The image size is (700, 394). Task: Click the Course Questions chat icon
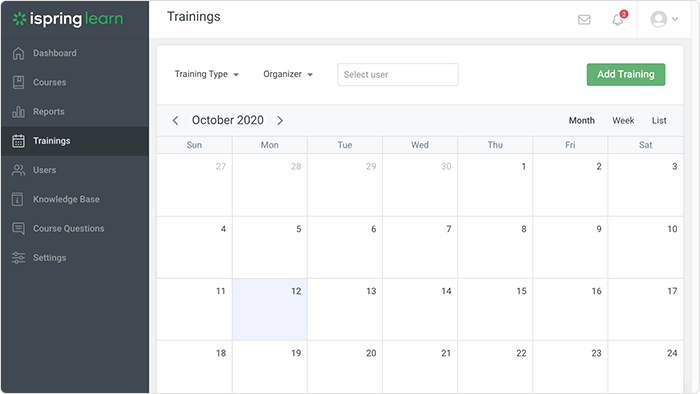[18, 228]
